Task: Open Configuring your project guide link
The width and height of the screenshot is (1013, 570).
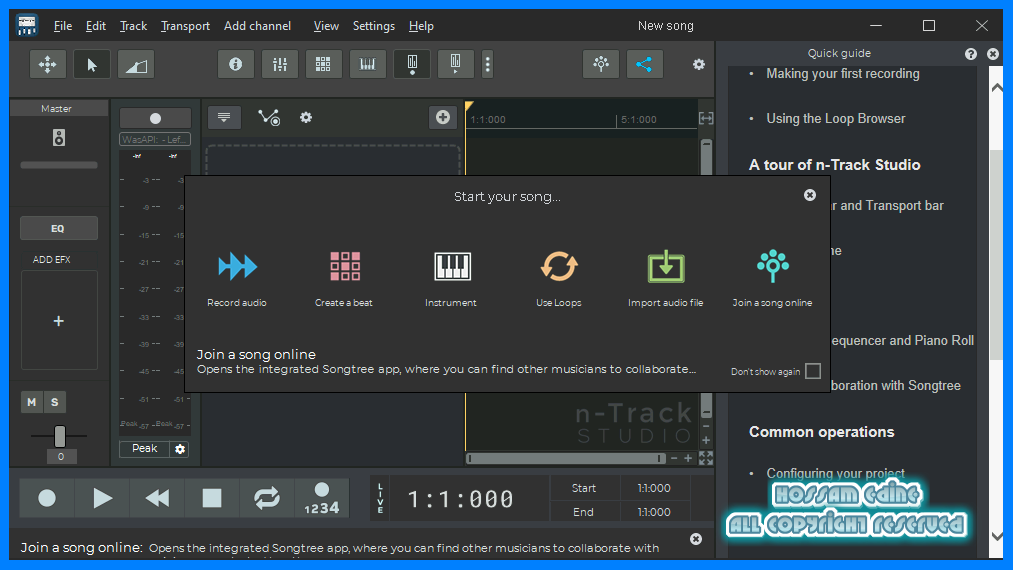Action: 835,473
